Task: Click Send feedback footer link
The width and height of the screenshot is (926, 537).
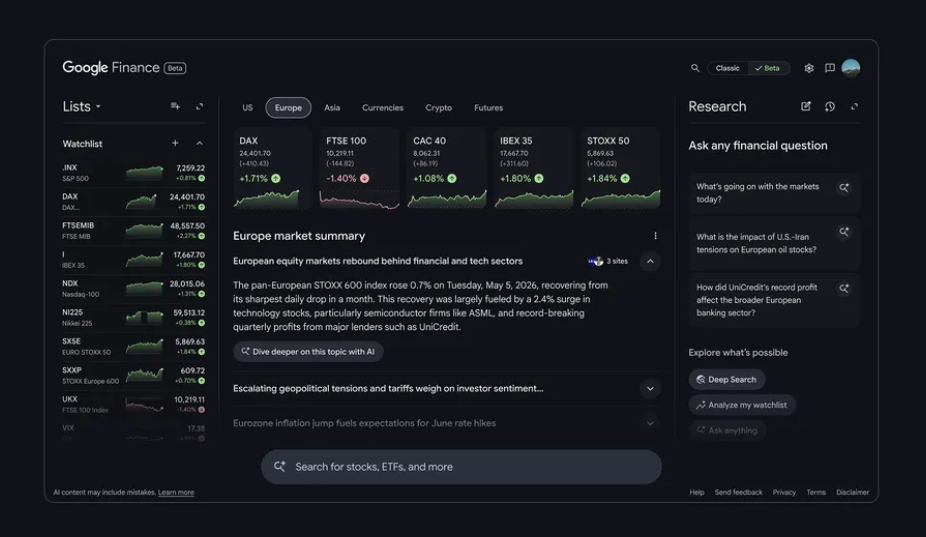Action: point(738,493)
